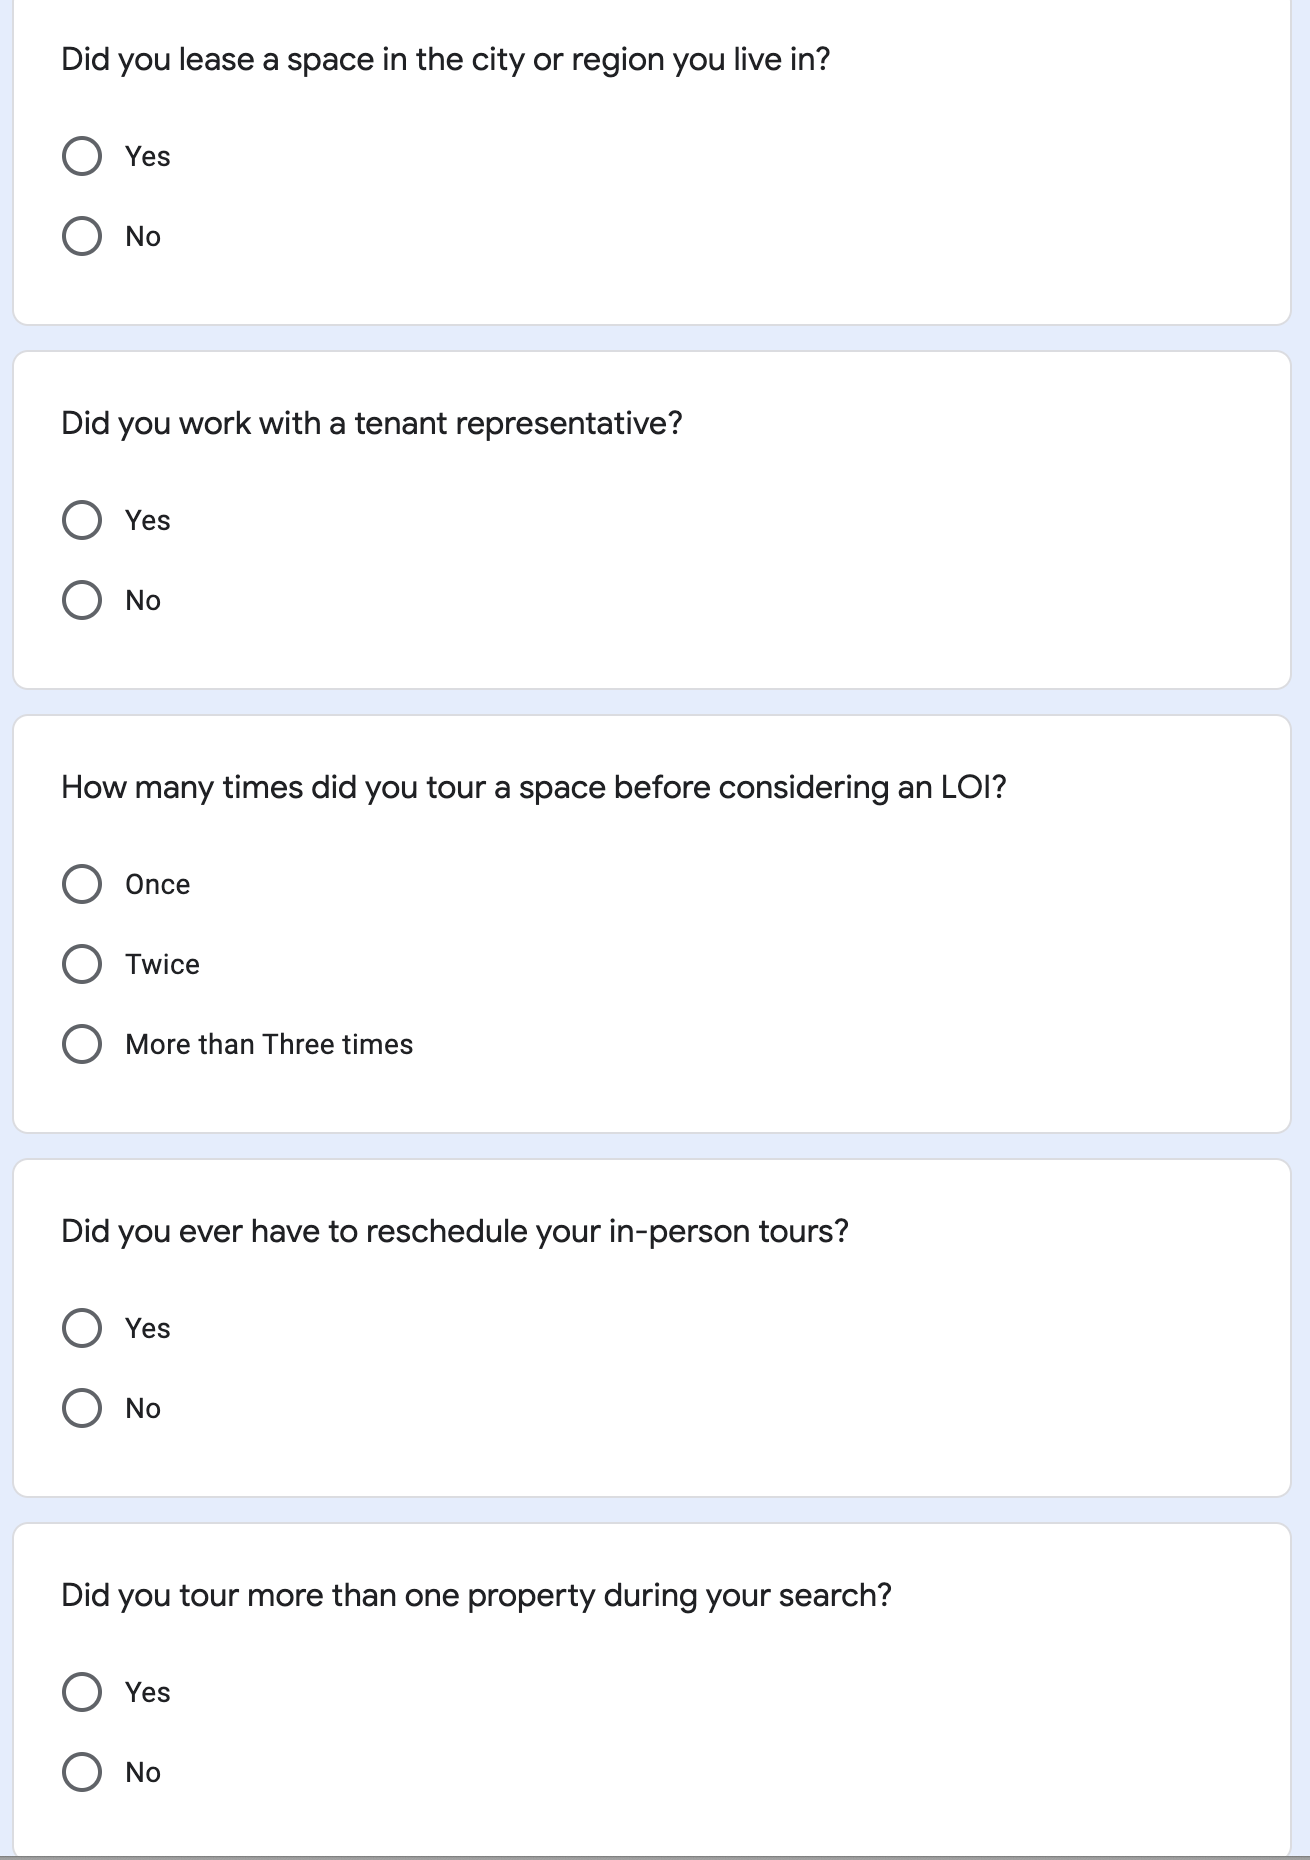Click the 'Once' option label text
The image size is (1310, 1860).
click(x=157, y=885)
